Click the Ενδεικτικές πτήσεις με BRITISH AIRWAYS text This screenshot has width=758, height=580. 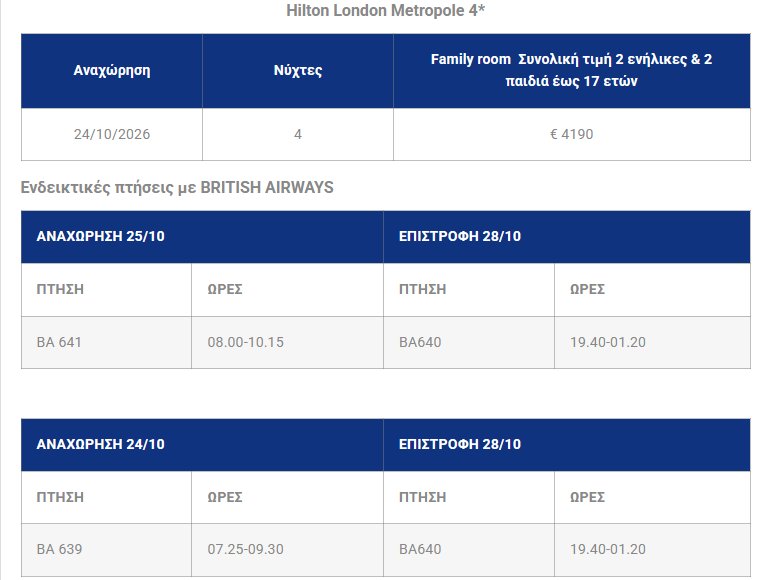coord(177,188)
